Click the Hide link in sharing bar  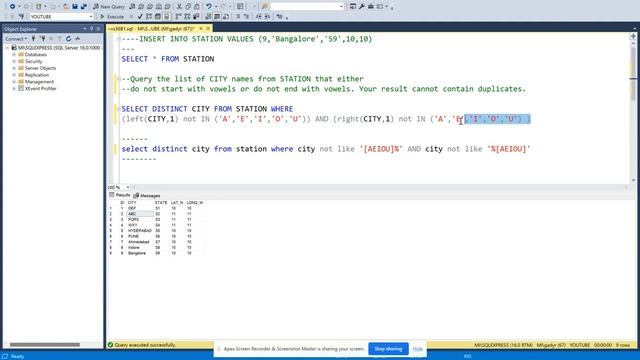[x=418, y=349]
